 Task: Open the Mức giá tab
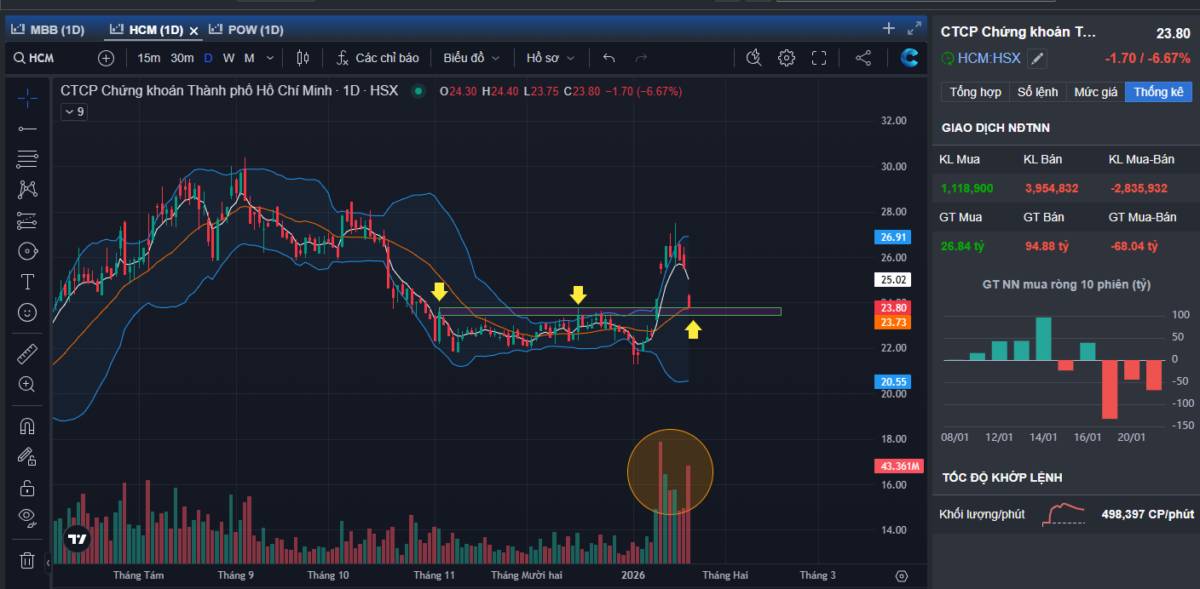pos(1095,92)
